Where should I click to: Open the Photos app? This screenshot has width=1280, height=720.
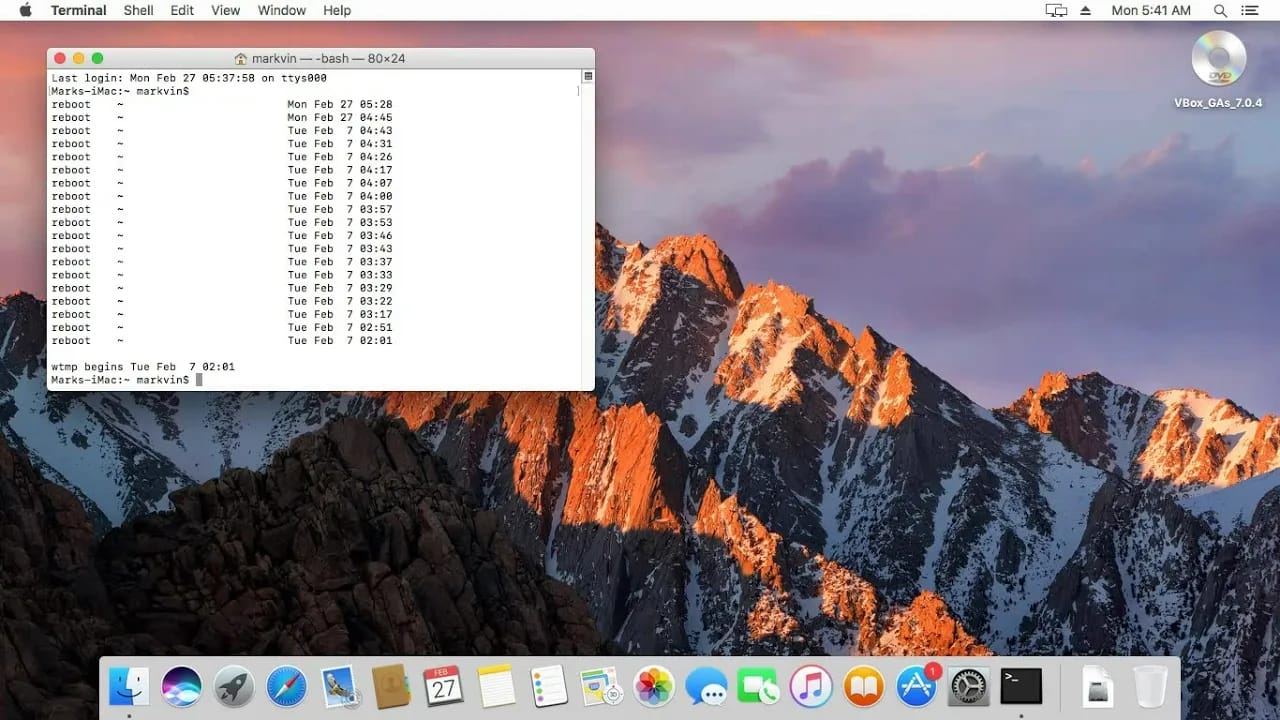[654, 686]
